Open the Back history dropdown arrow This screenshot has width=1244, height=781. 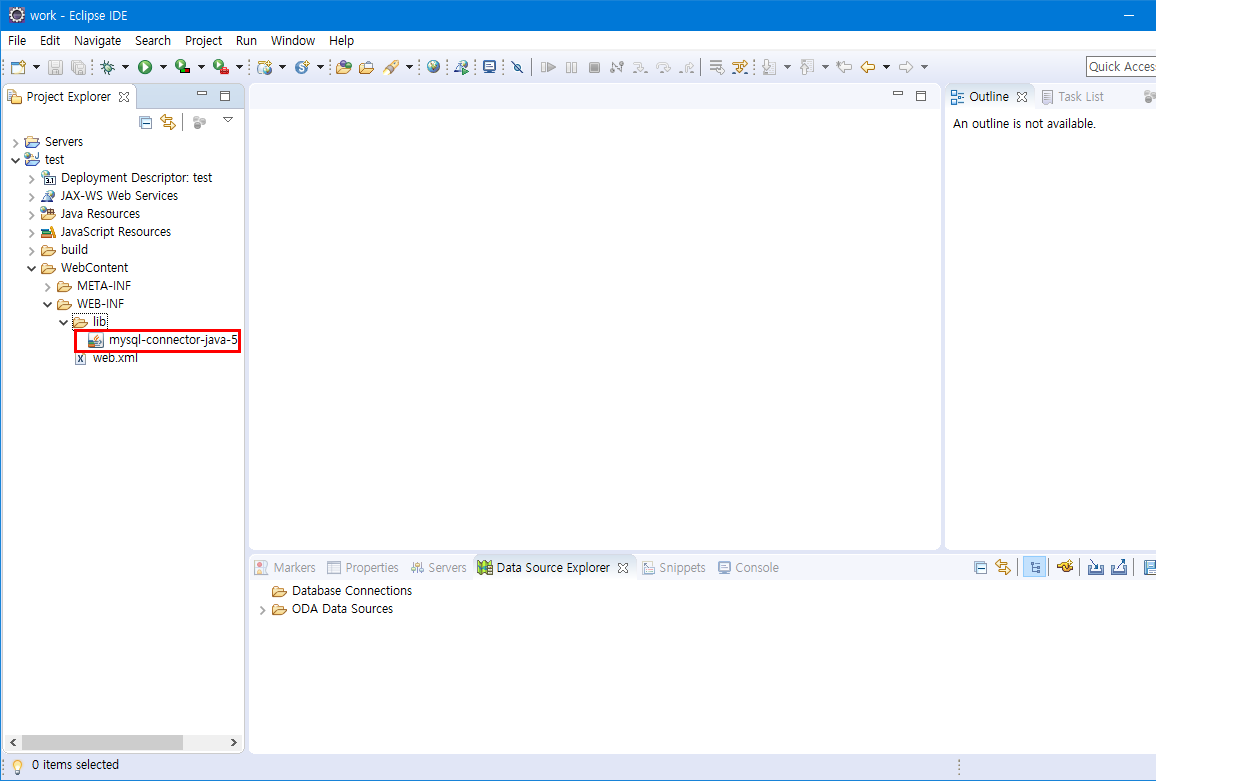pyautogui.click(x=886, y=67)
